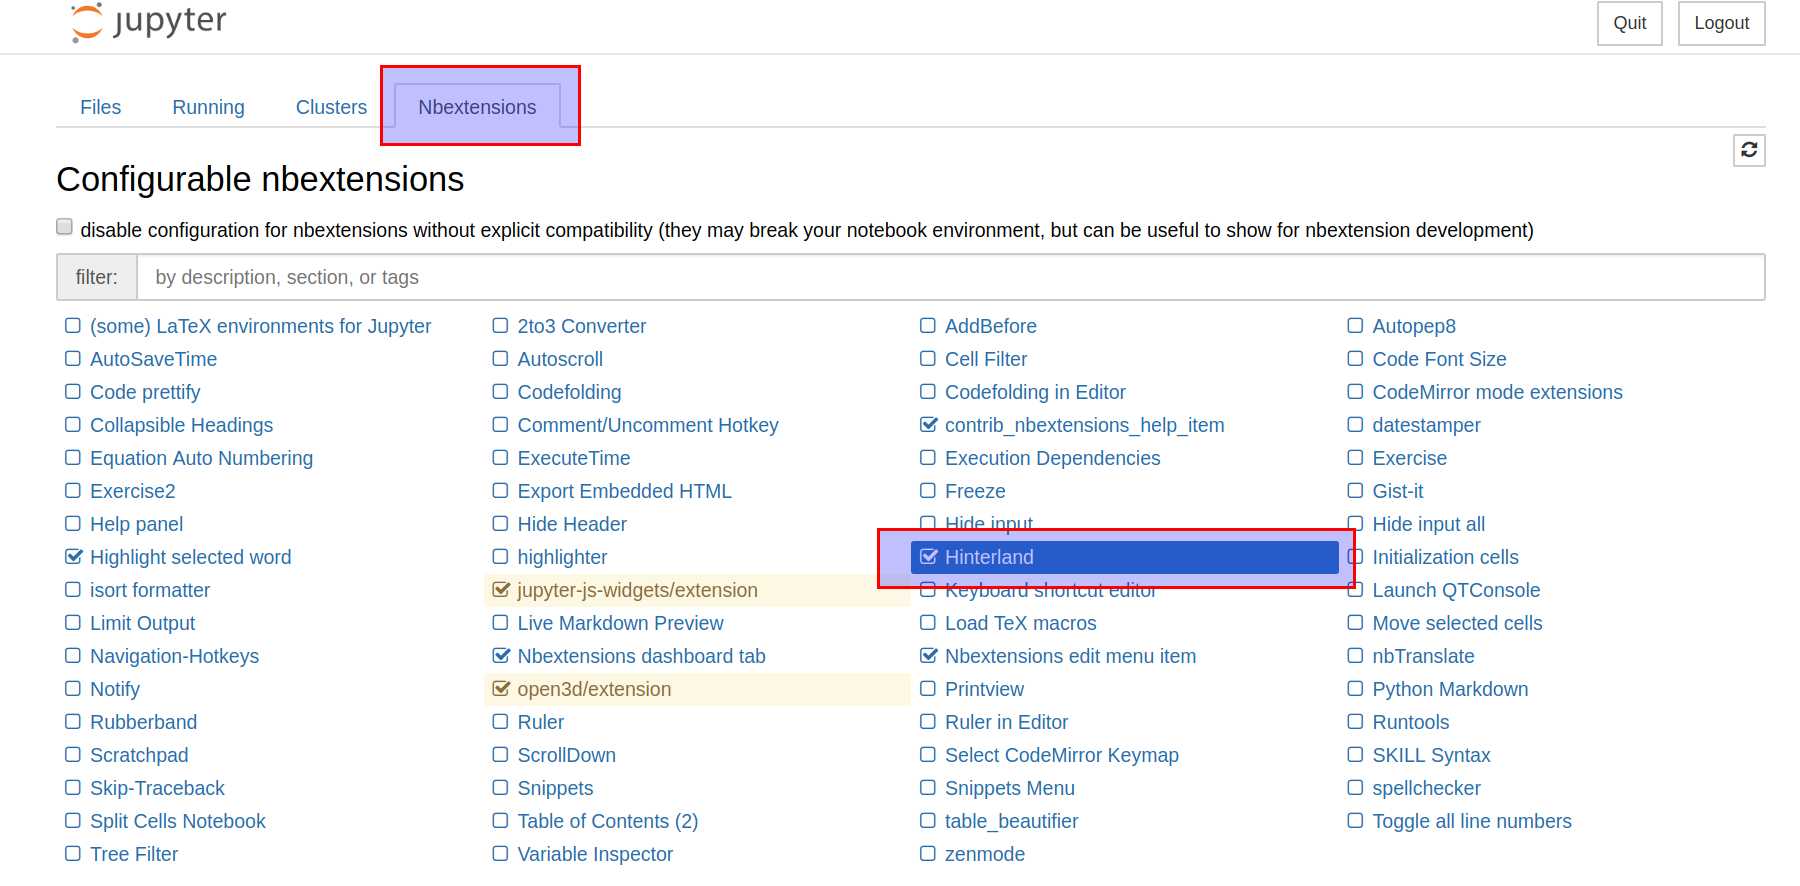Select the Hinterland extension
This screenshot has width=1800, height=886.
click(1124, 557)
